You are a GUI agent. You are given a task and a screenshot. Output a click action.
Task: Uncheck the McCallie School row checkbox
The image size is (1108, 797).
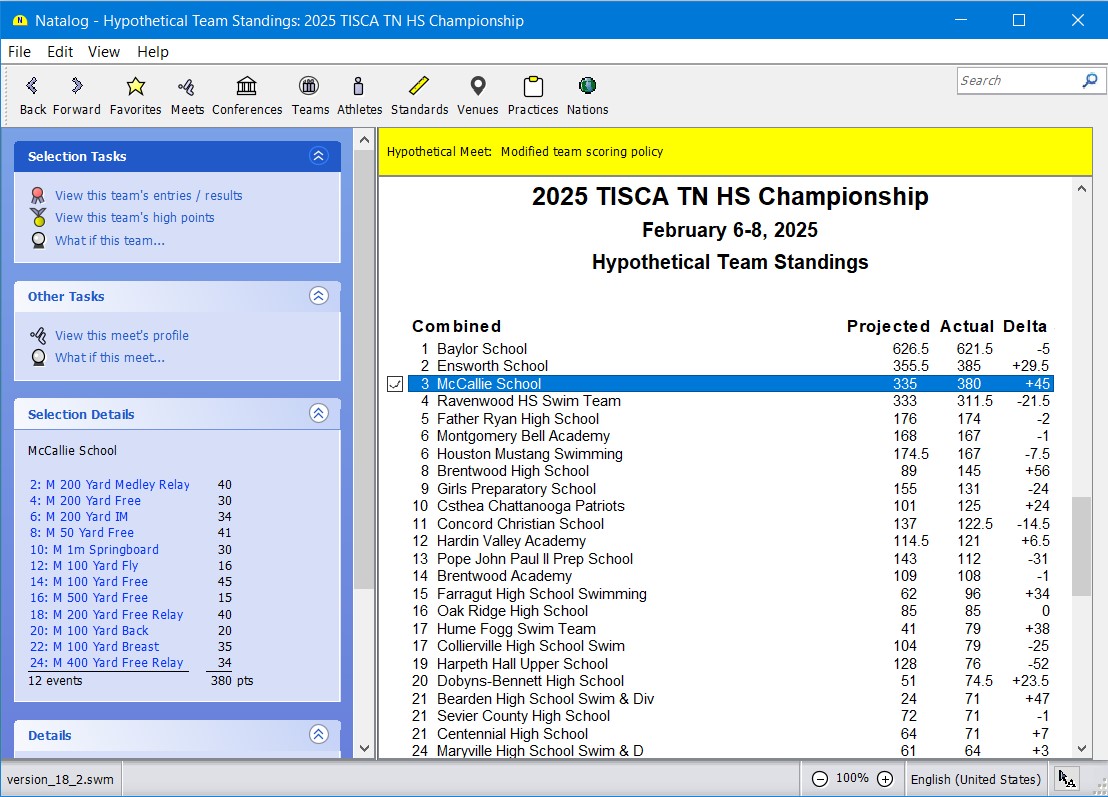[x=395, y=384]
